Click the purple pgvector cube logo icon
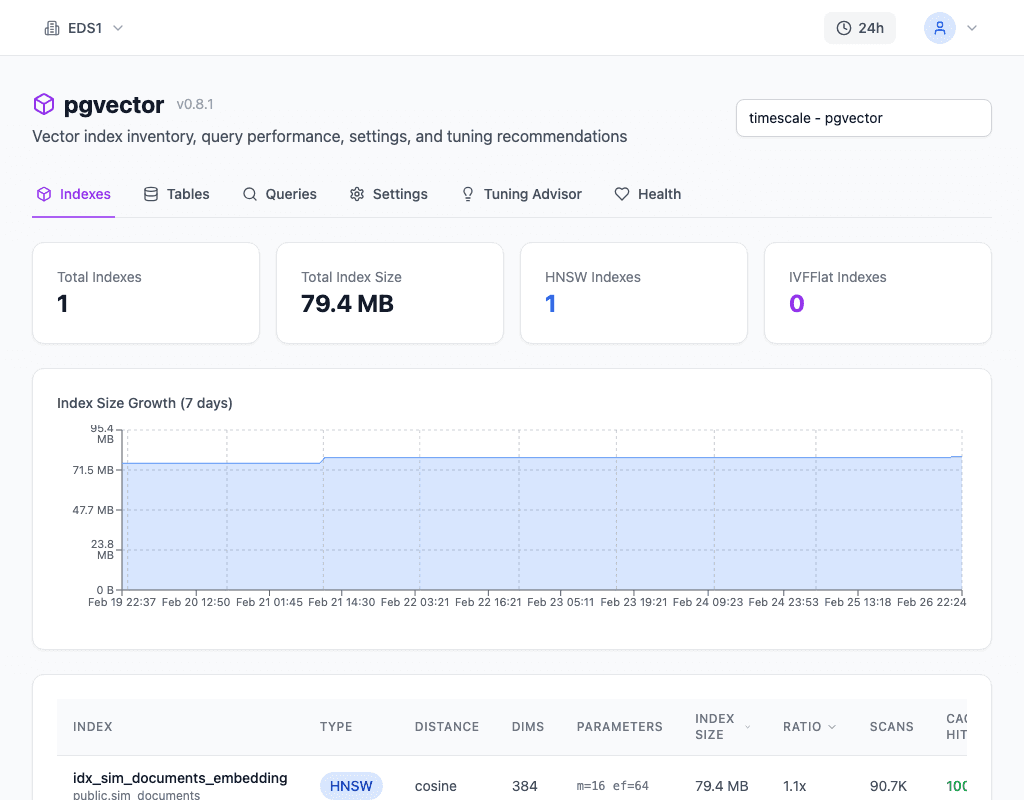The height and width of the screenshot is (800, 1024). tap(43, 104)
